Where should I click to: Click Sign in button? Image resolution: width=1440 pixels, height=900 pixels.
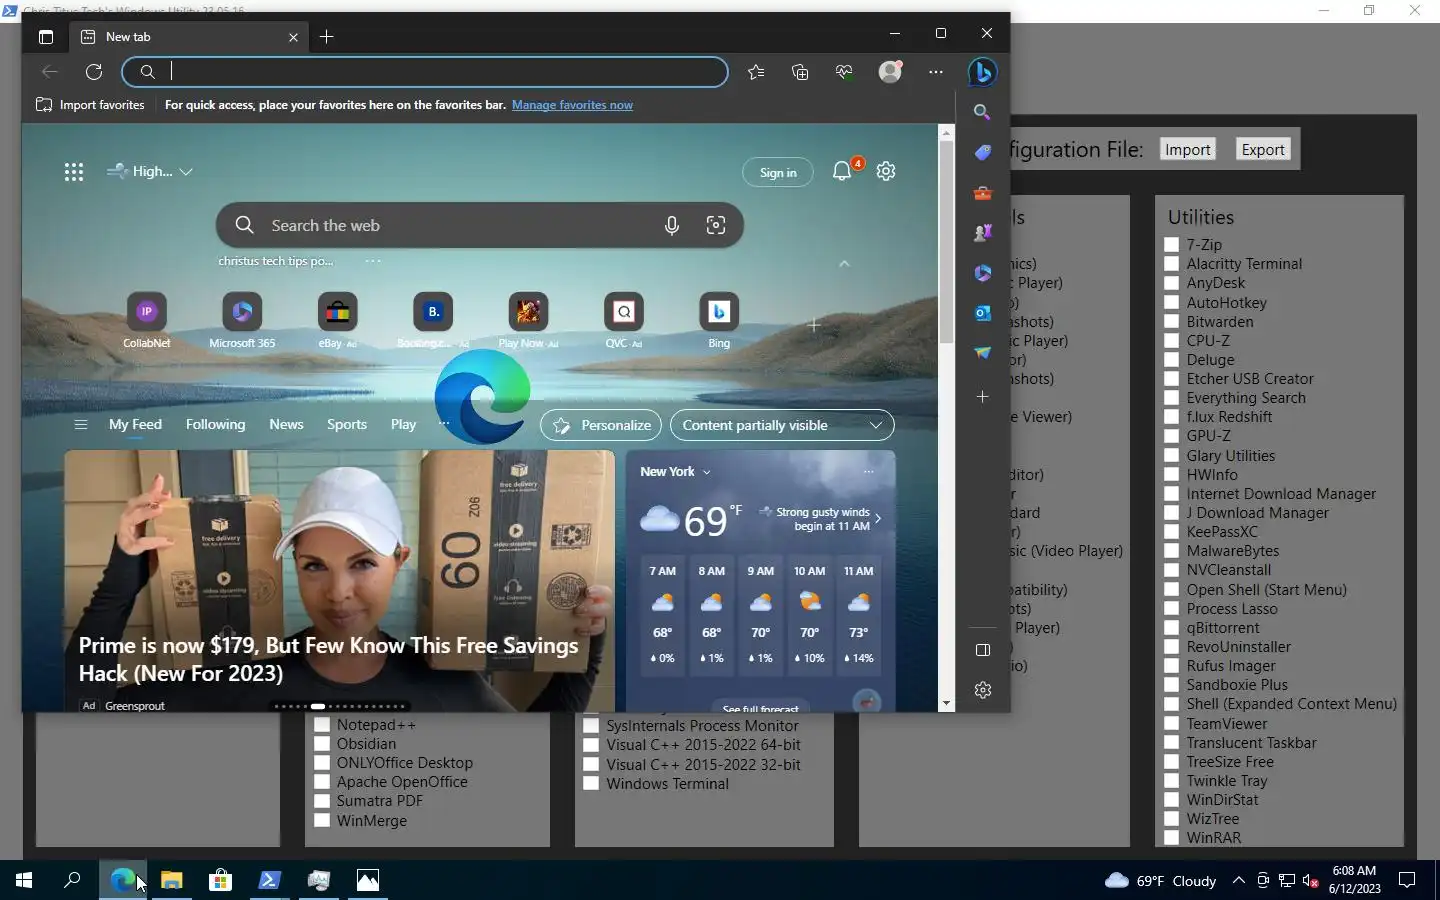[x=778, y=172]
